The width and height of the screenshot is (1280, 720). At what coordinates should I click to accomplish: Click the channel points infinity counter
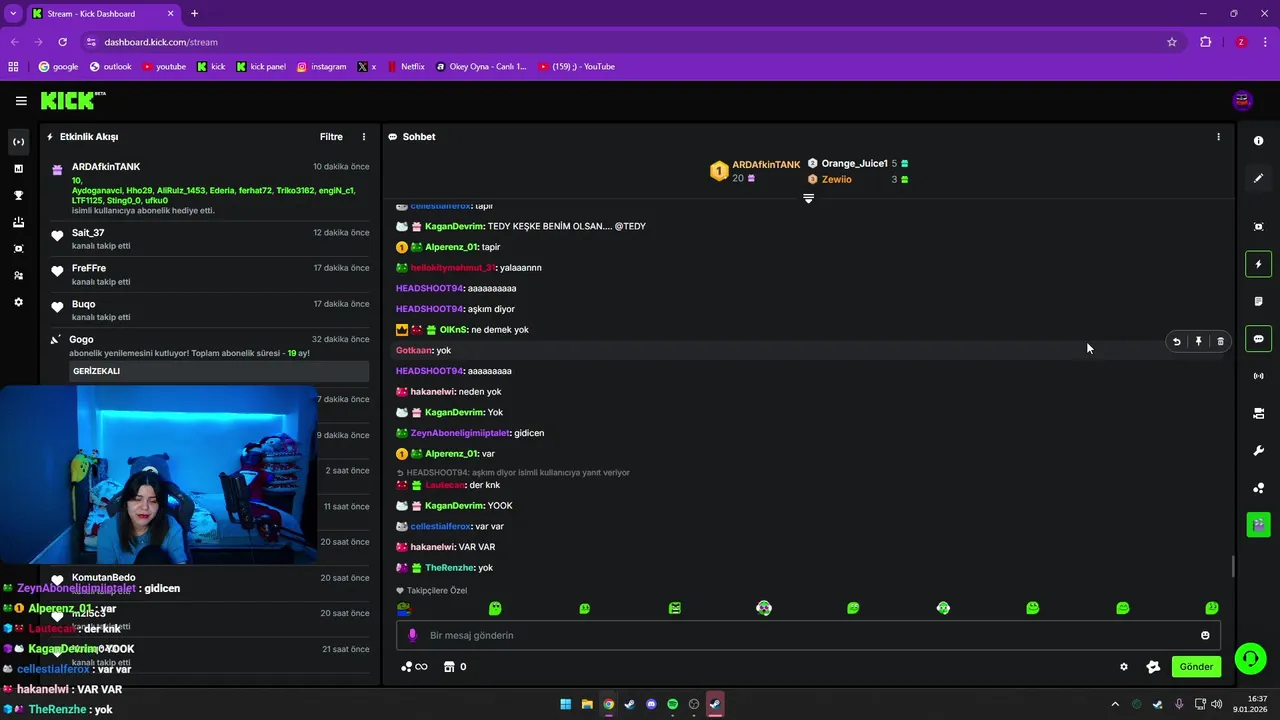click(414, 667)
